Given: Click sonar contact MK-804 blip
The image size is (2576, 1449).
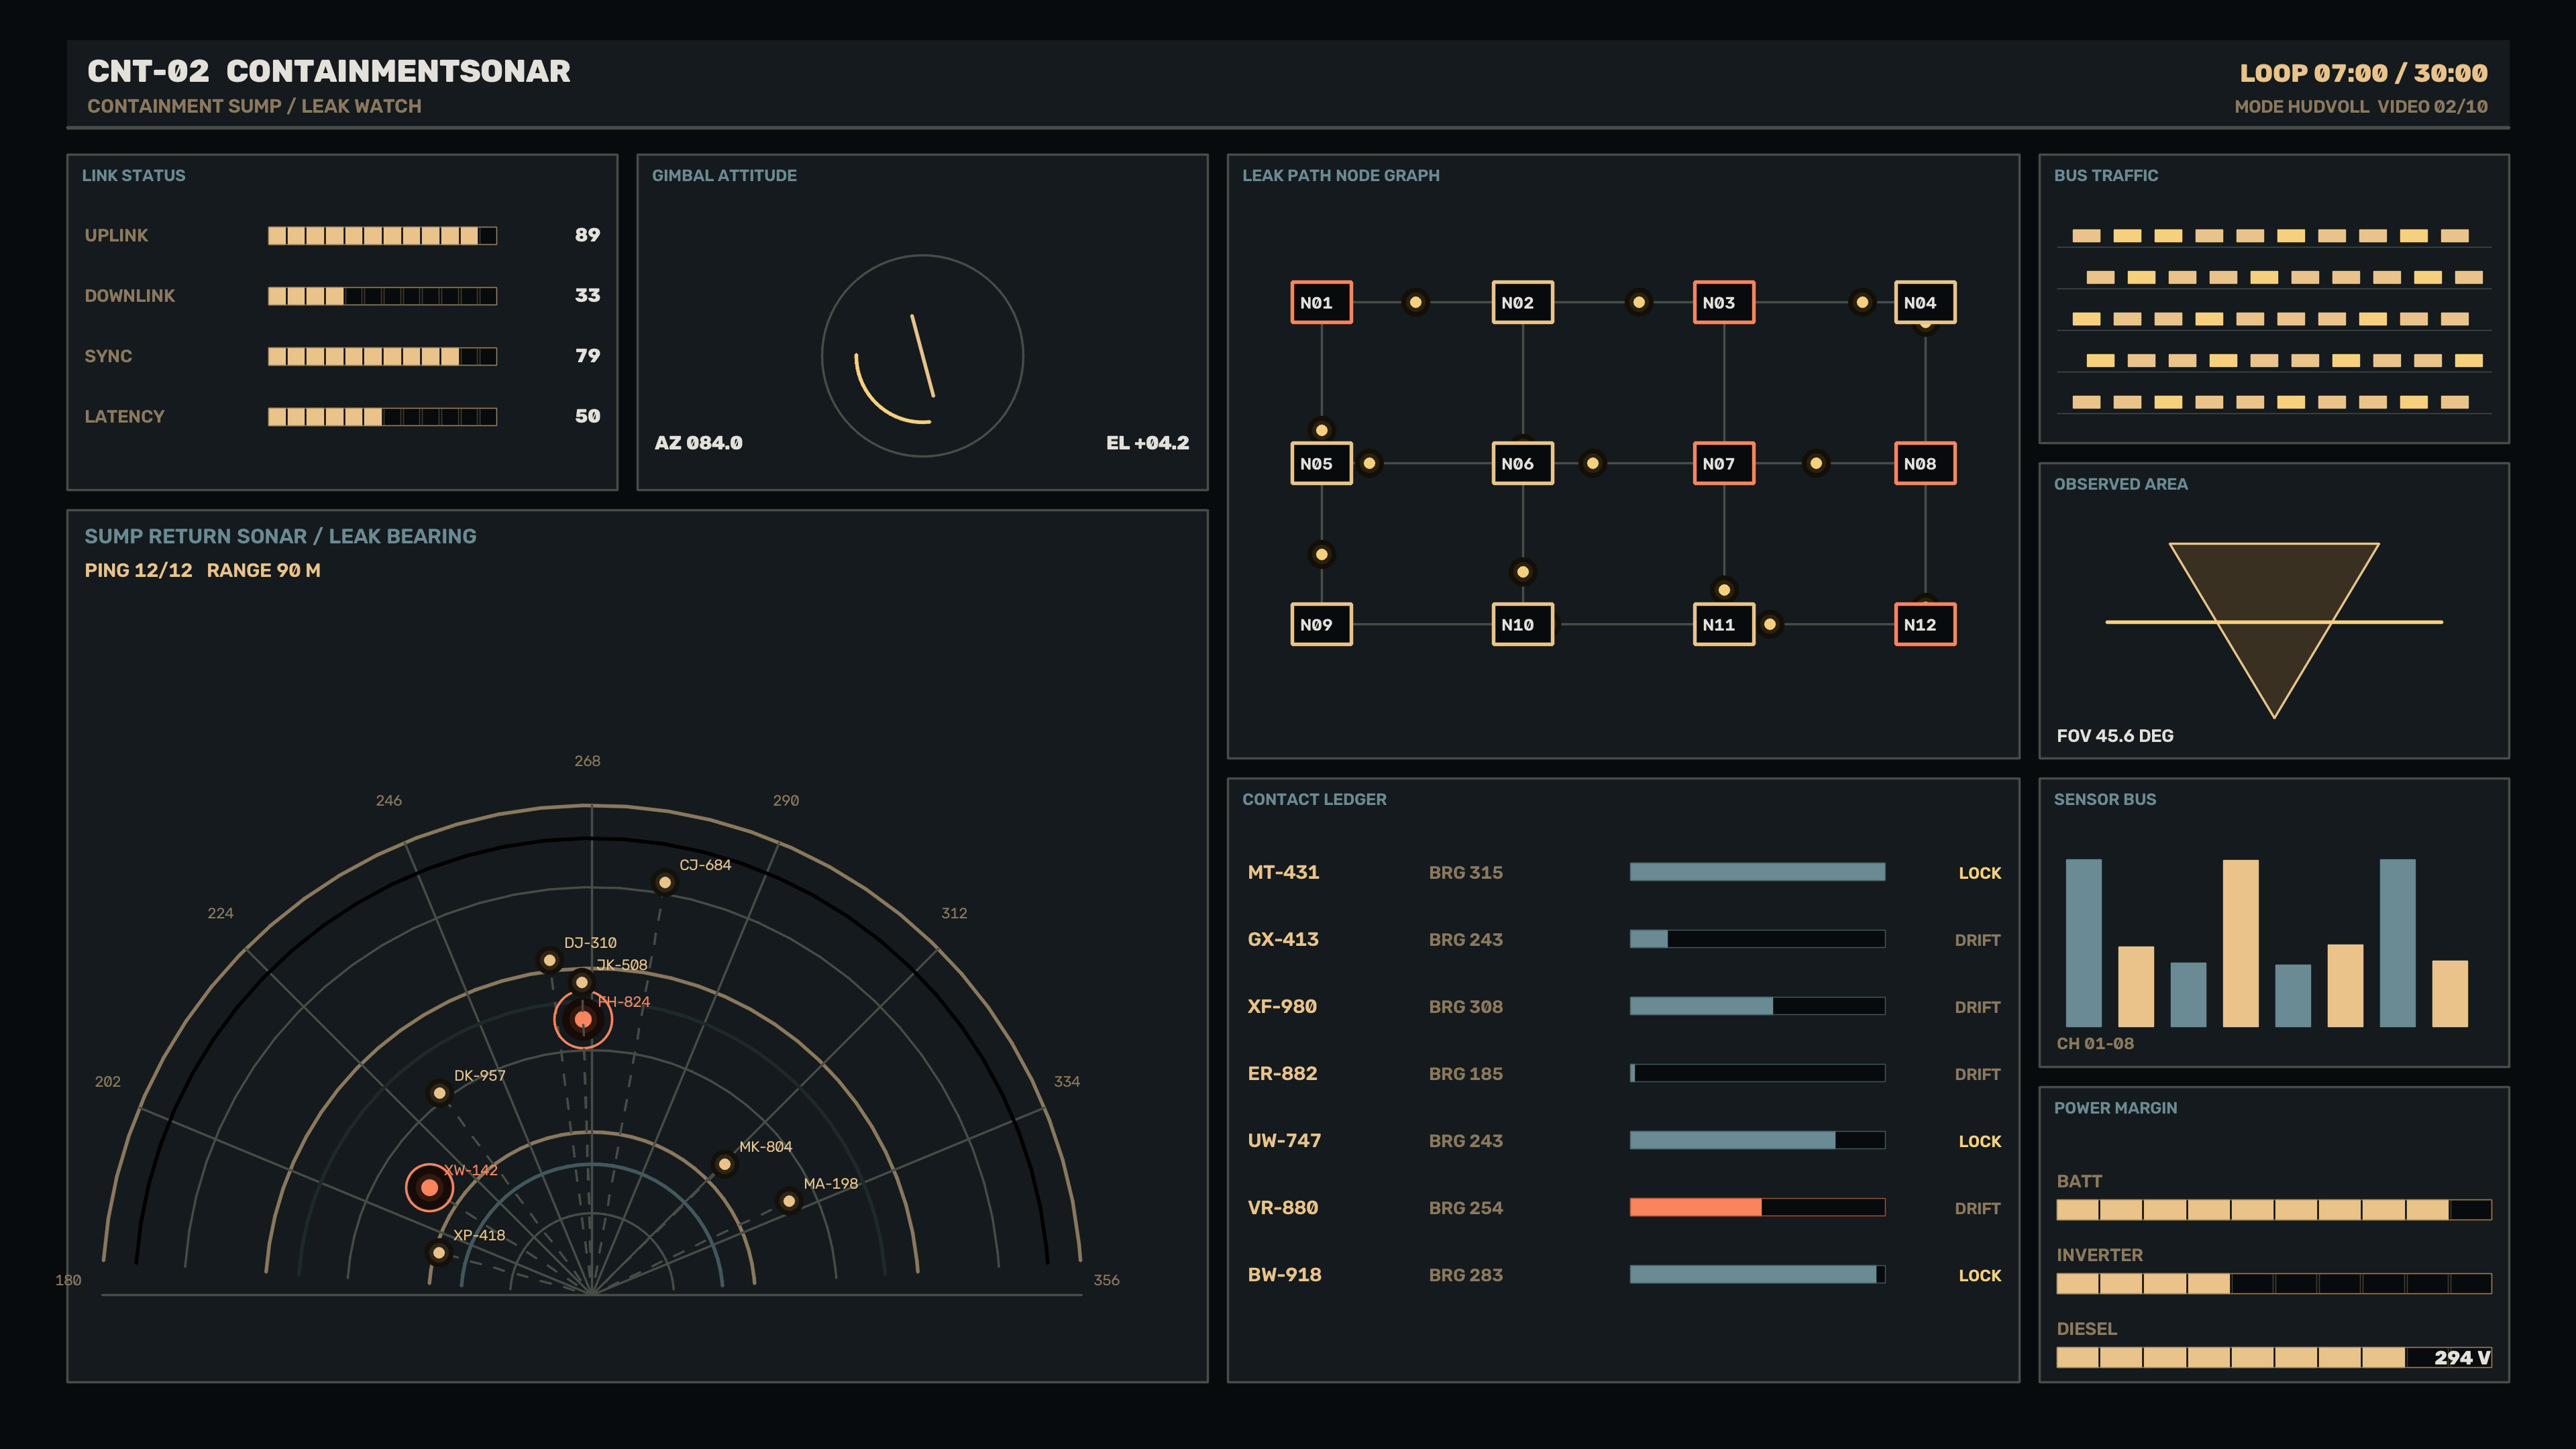Looking at the screenshot, I should 724,1164.
